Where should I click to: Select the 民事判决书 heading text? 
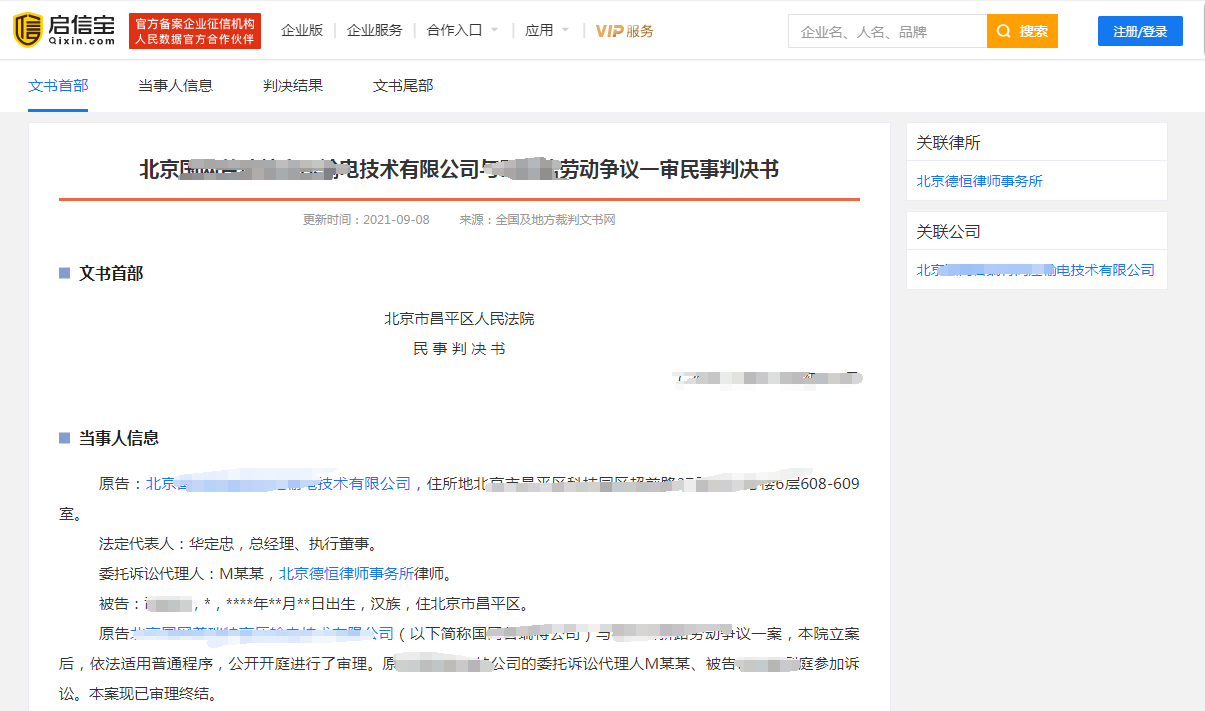tap(459, 348)
